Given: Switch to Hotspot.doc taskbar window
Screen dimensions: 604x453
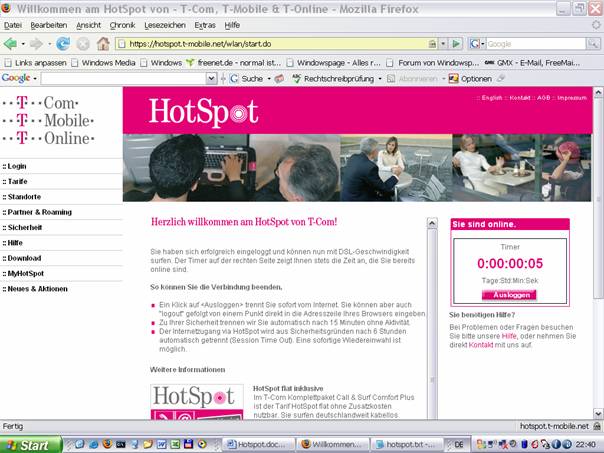Looking at the screenshot, I should tap(258, 445).
